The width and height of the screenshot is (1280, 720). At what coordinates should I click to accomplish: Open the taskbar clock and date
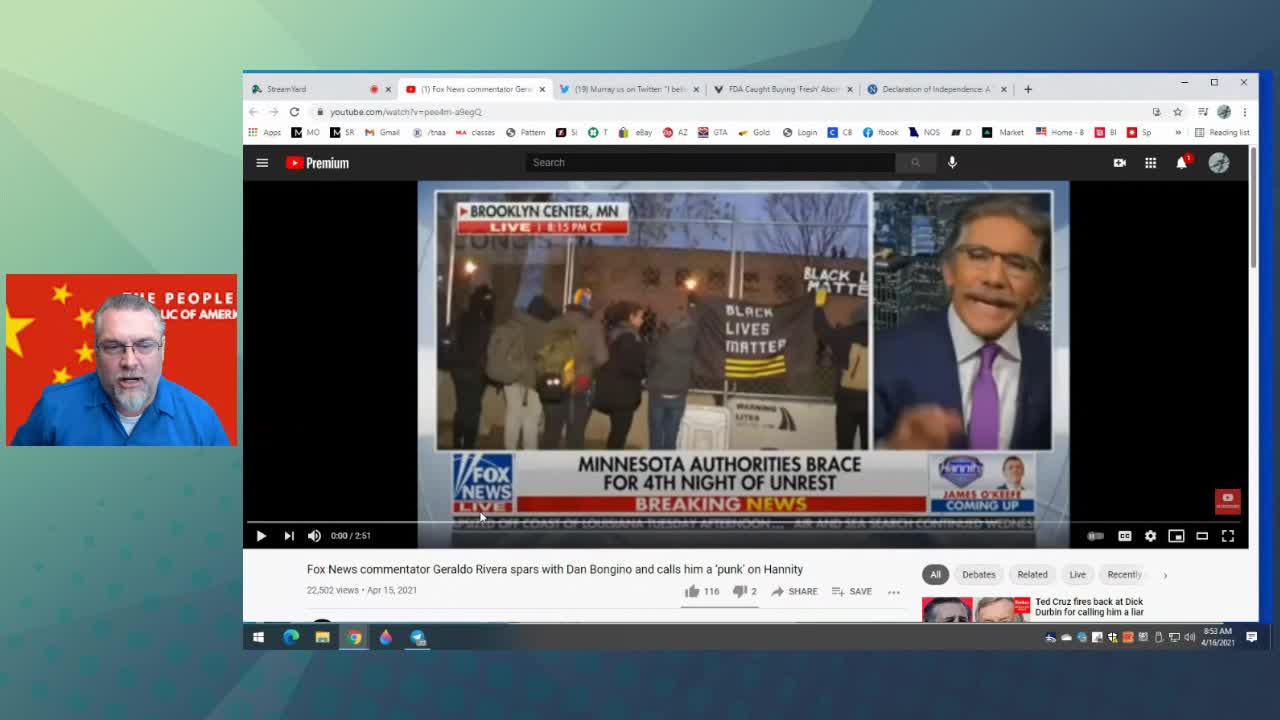coord(1217,637)
